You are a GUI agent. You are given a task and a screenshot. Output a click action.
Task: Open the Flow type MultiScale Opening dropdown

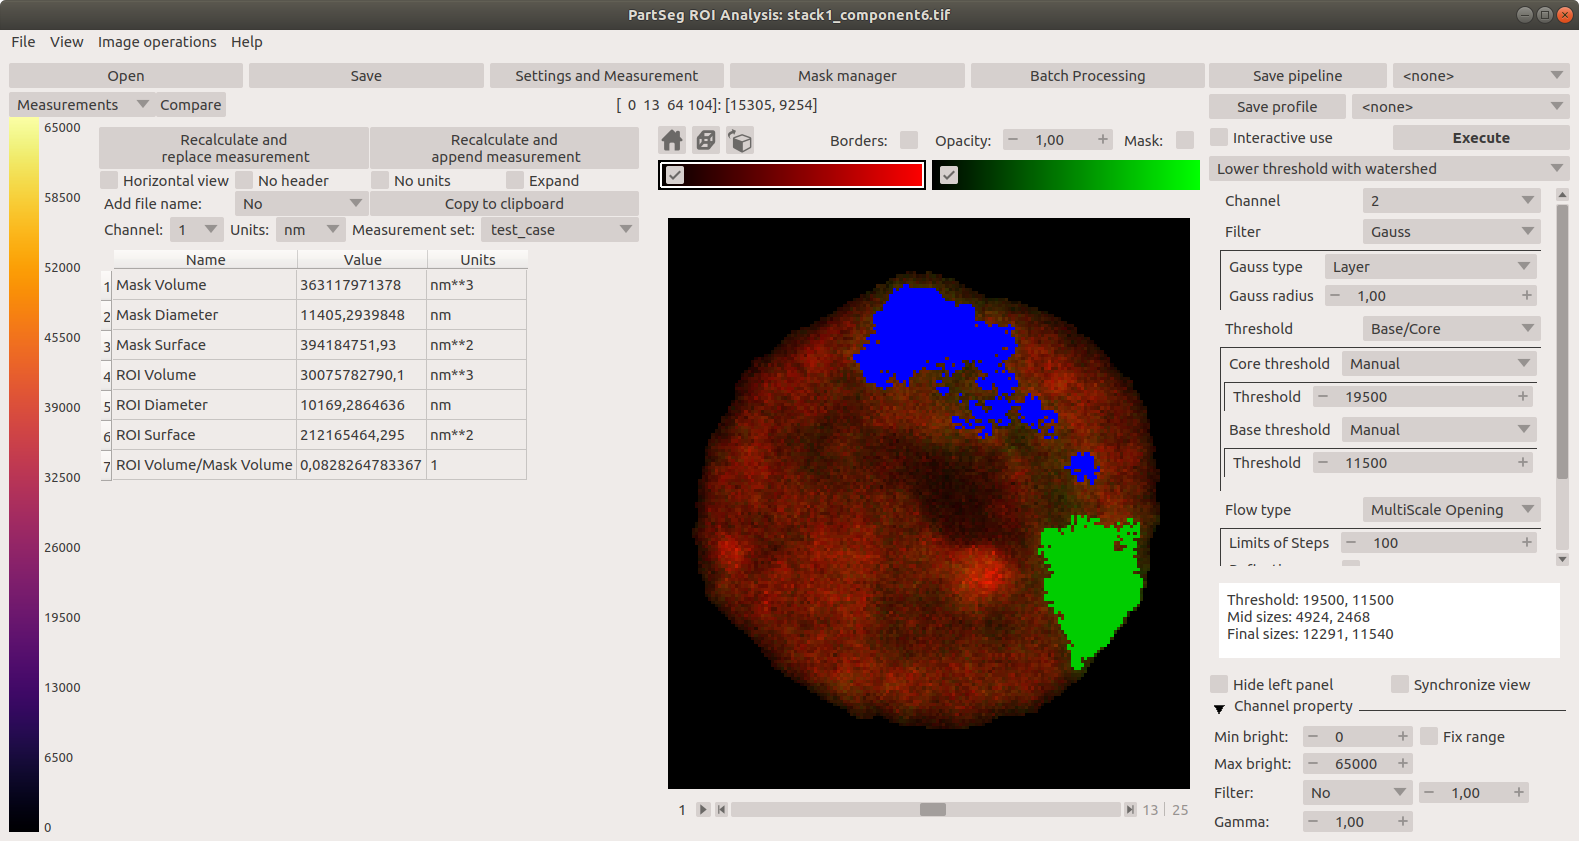coord(1451,509)
